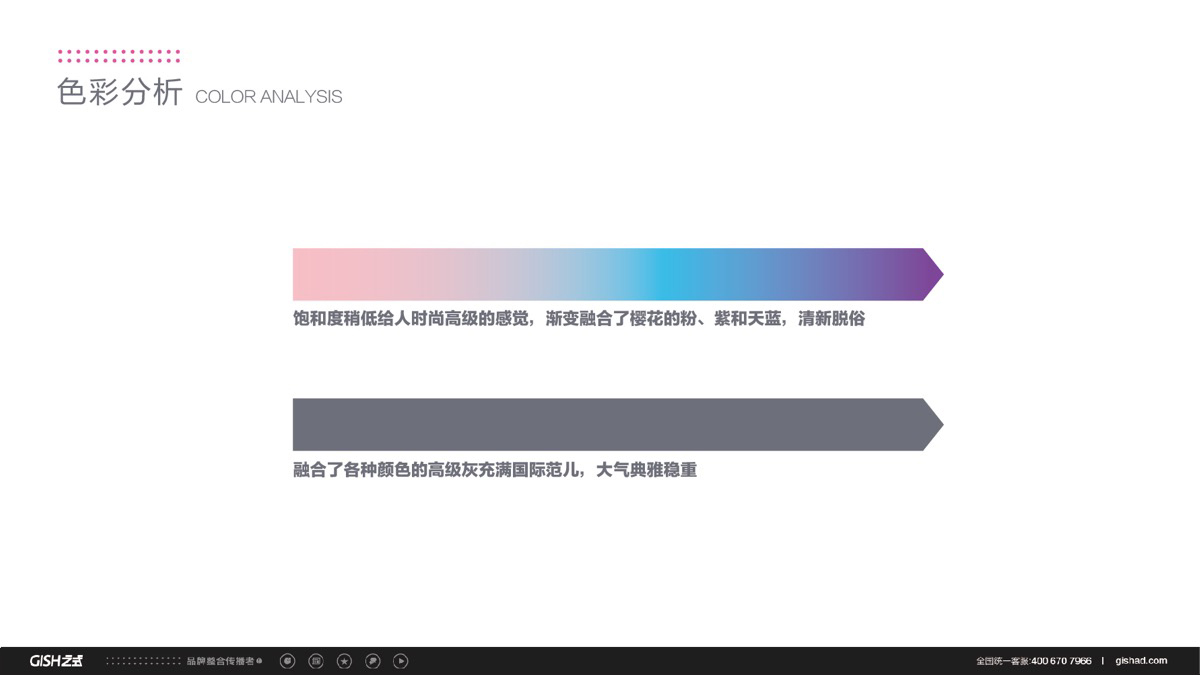This screenshot has width=1200, height=675.
Task: Open the gishad.com website link
Action: point(1141,661)
